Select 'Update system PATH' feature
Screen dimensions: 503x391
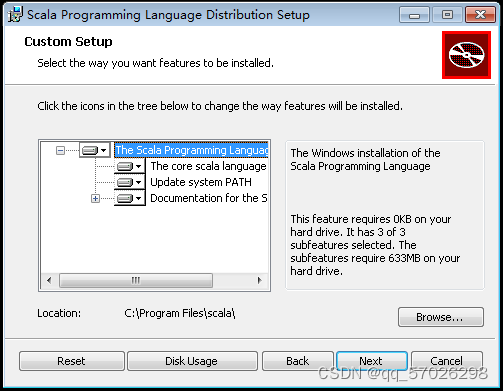[x=201, y=182]
